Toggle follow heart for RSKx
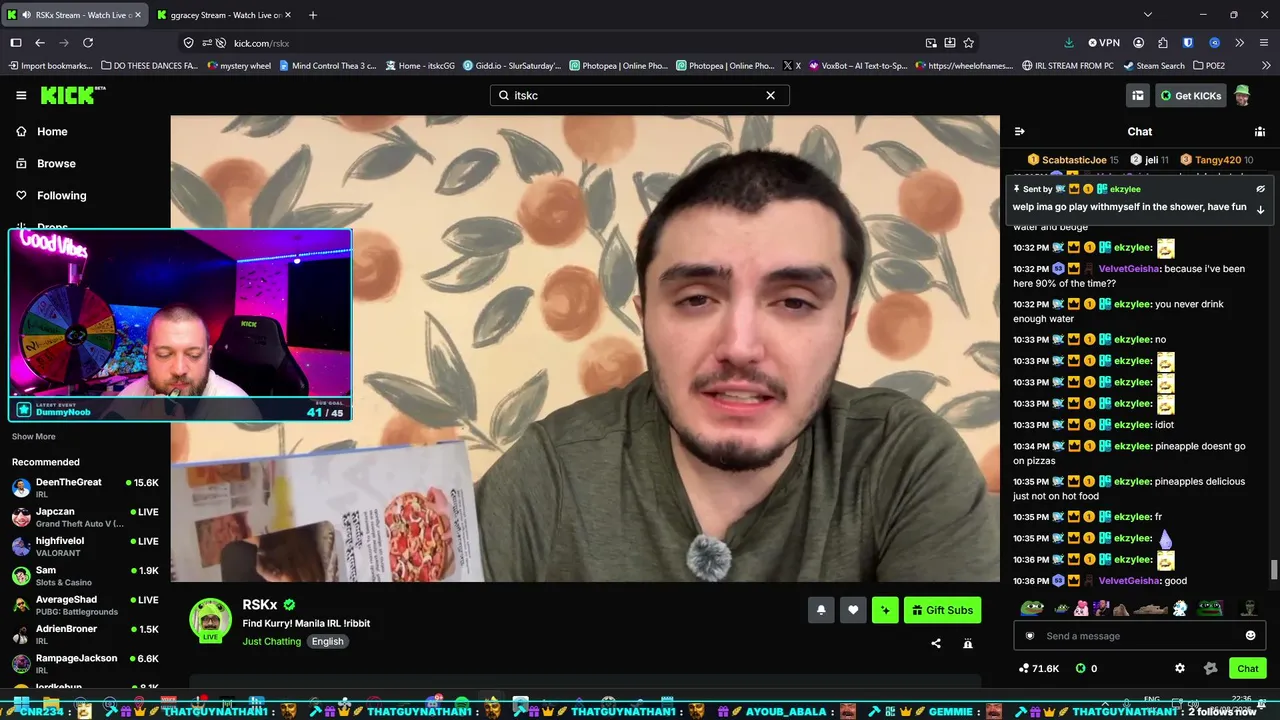 (x=853, y=610)
